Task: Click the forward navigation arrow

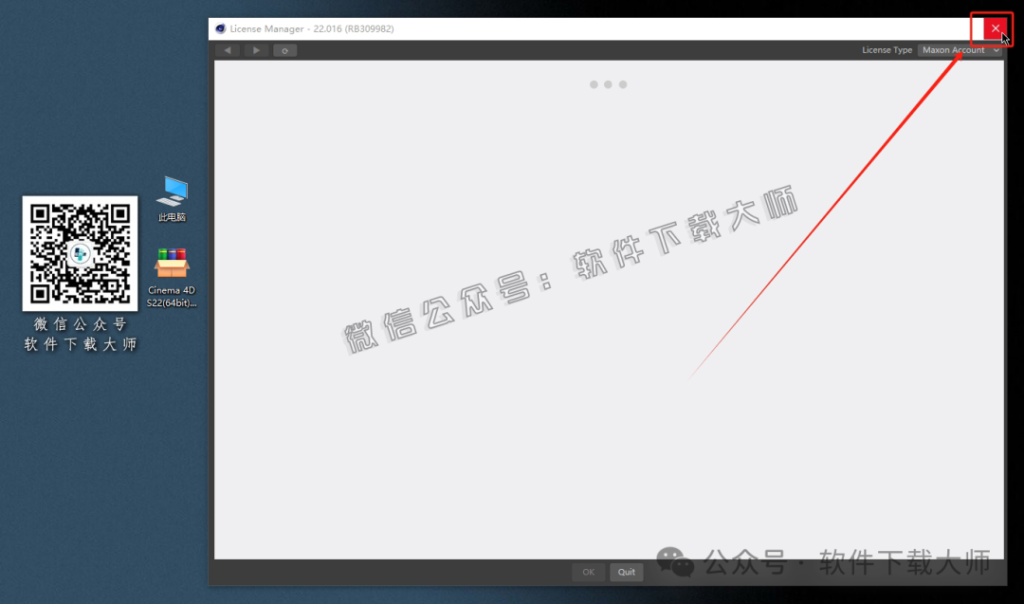Action: coord(256,49)
